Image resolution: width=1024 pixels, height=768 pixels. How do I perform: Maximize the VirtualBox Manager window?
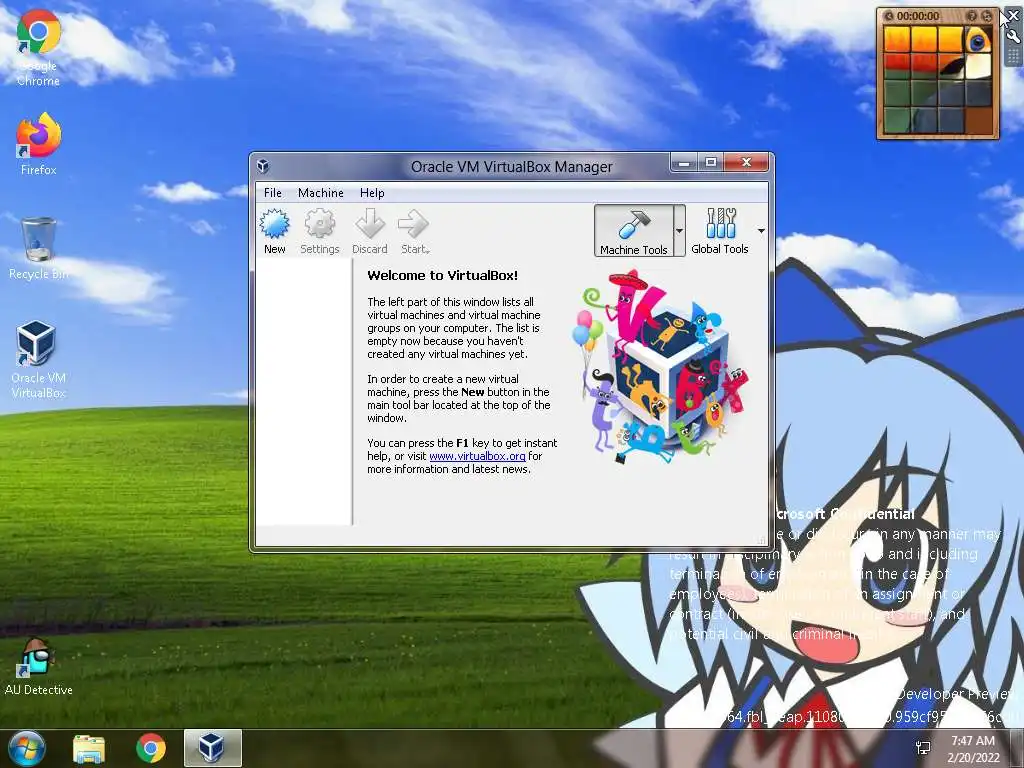tap(711, 163)
